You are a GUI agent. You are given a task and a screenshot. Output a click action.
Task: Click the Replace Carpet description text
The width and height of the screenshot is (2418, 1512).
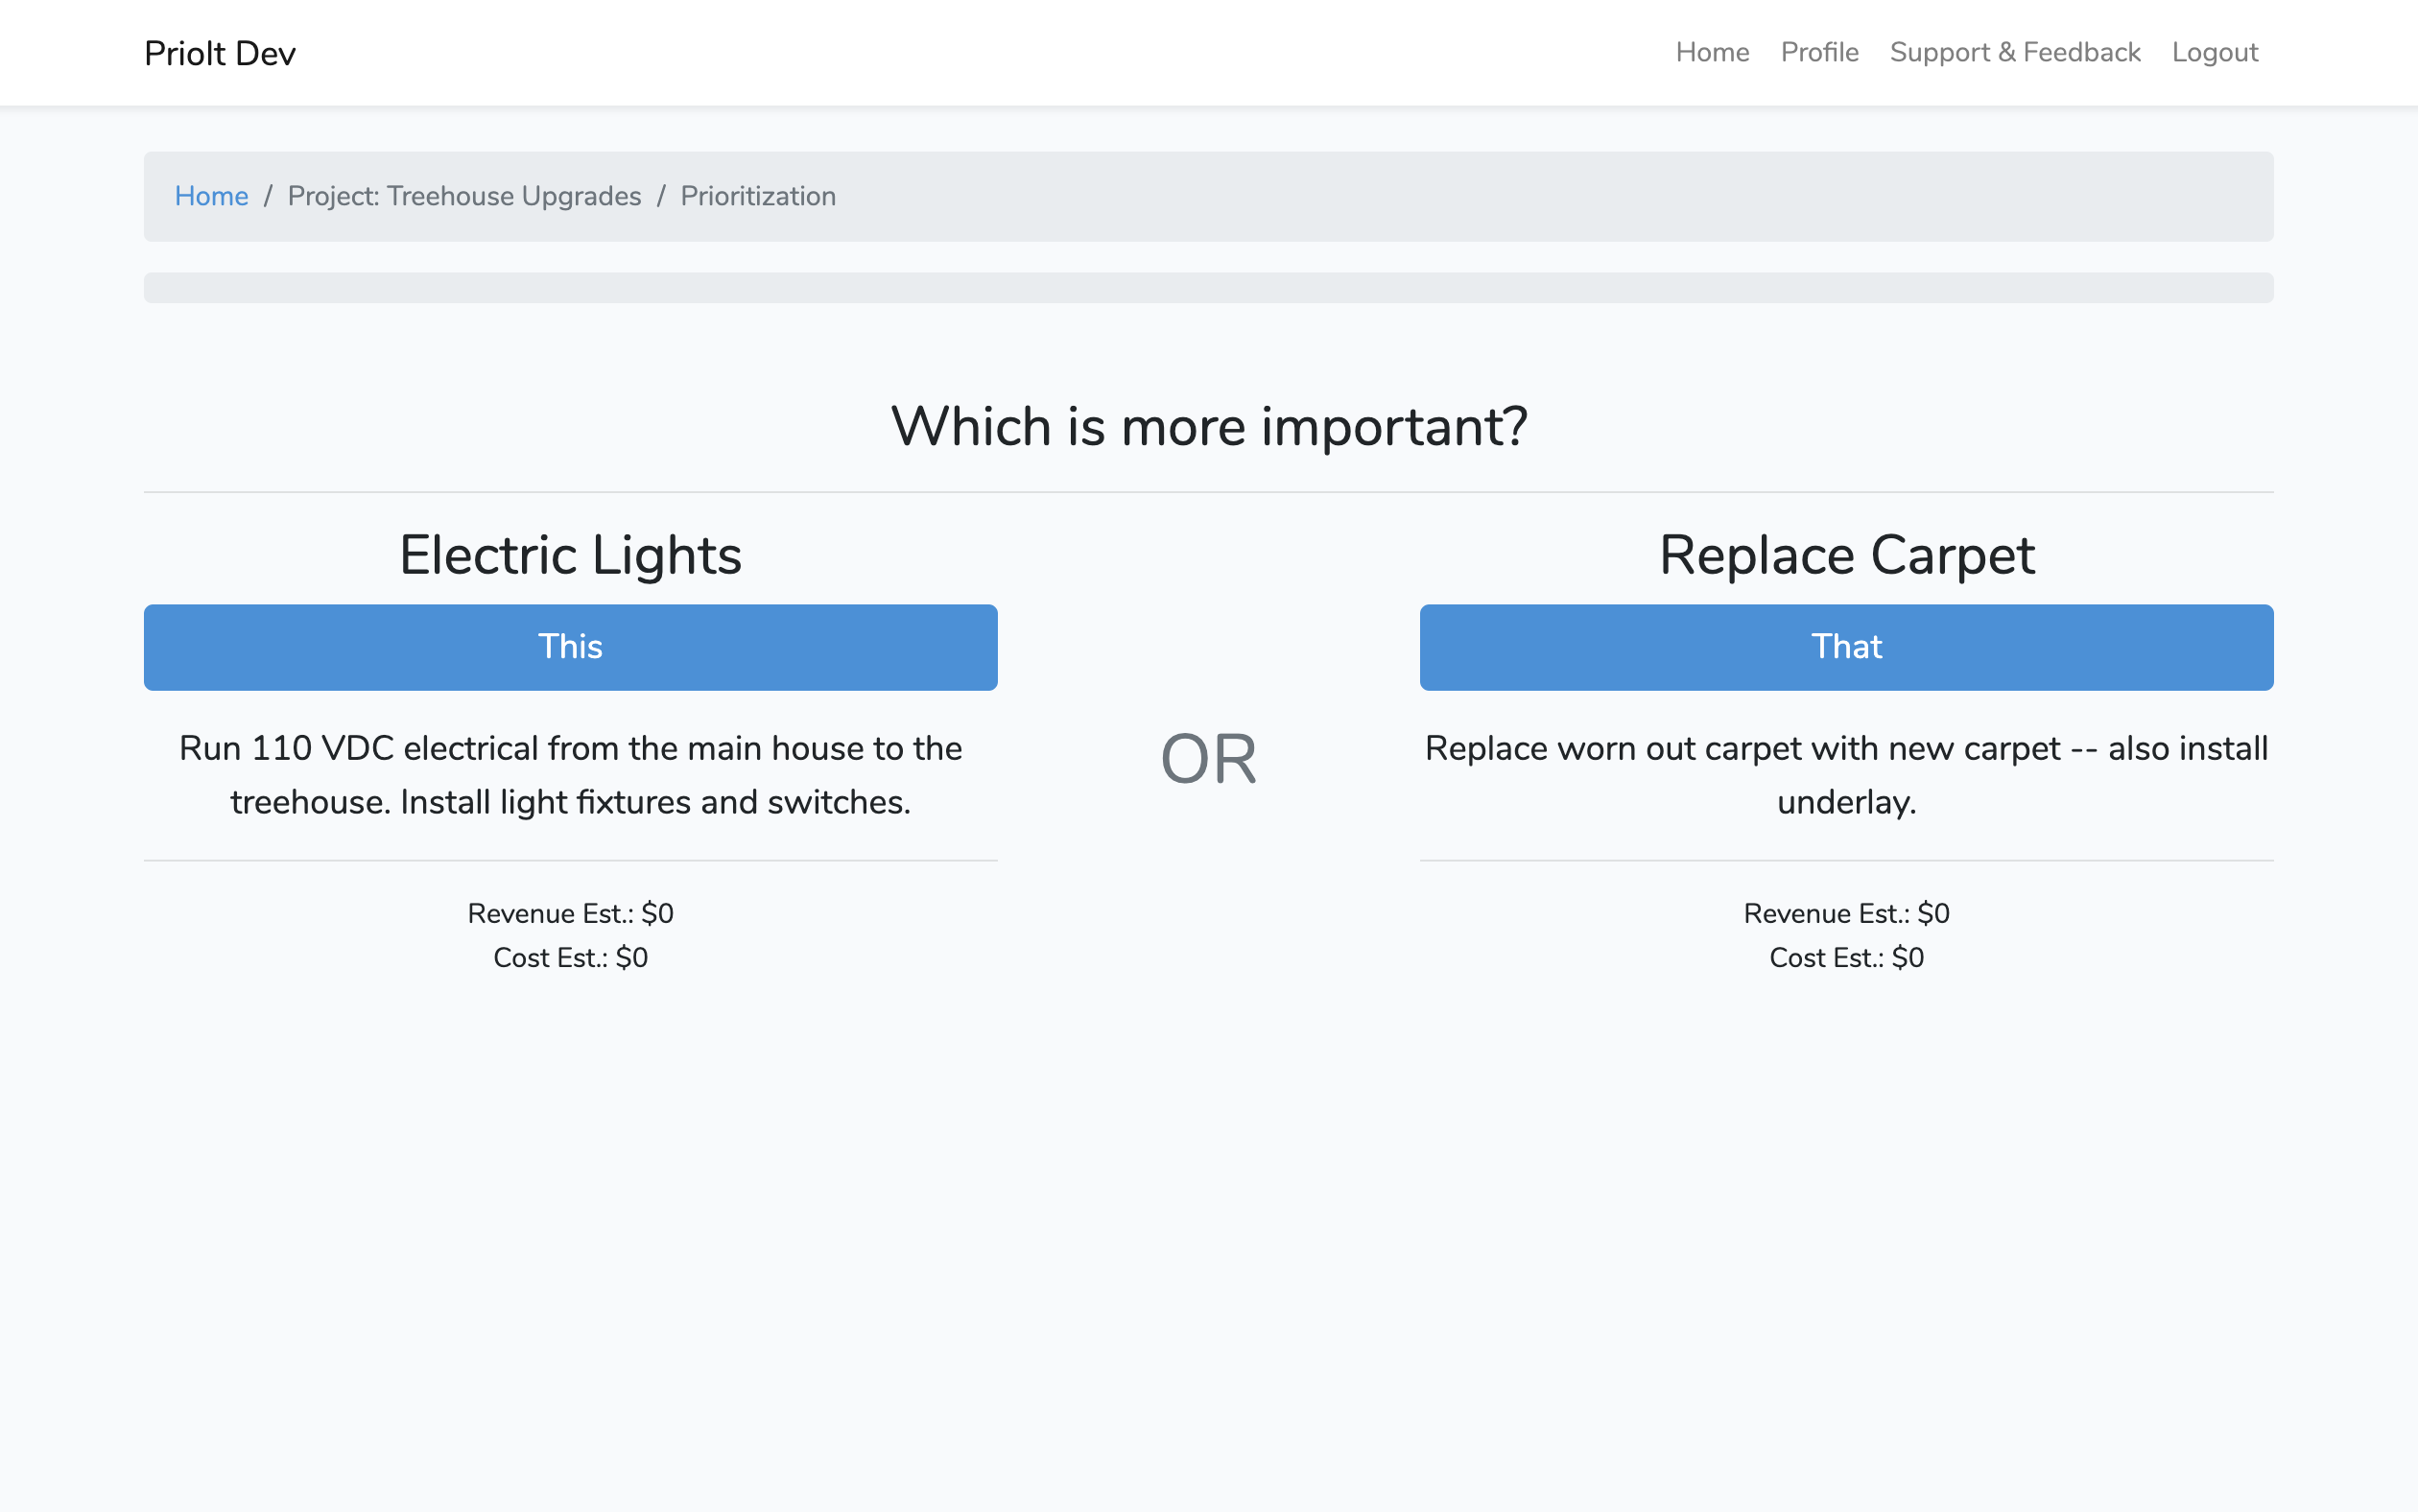coord(1846,775)
